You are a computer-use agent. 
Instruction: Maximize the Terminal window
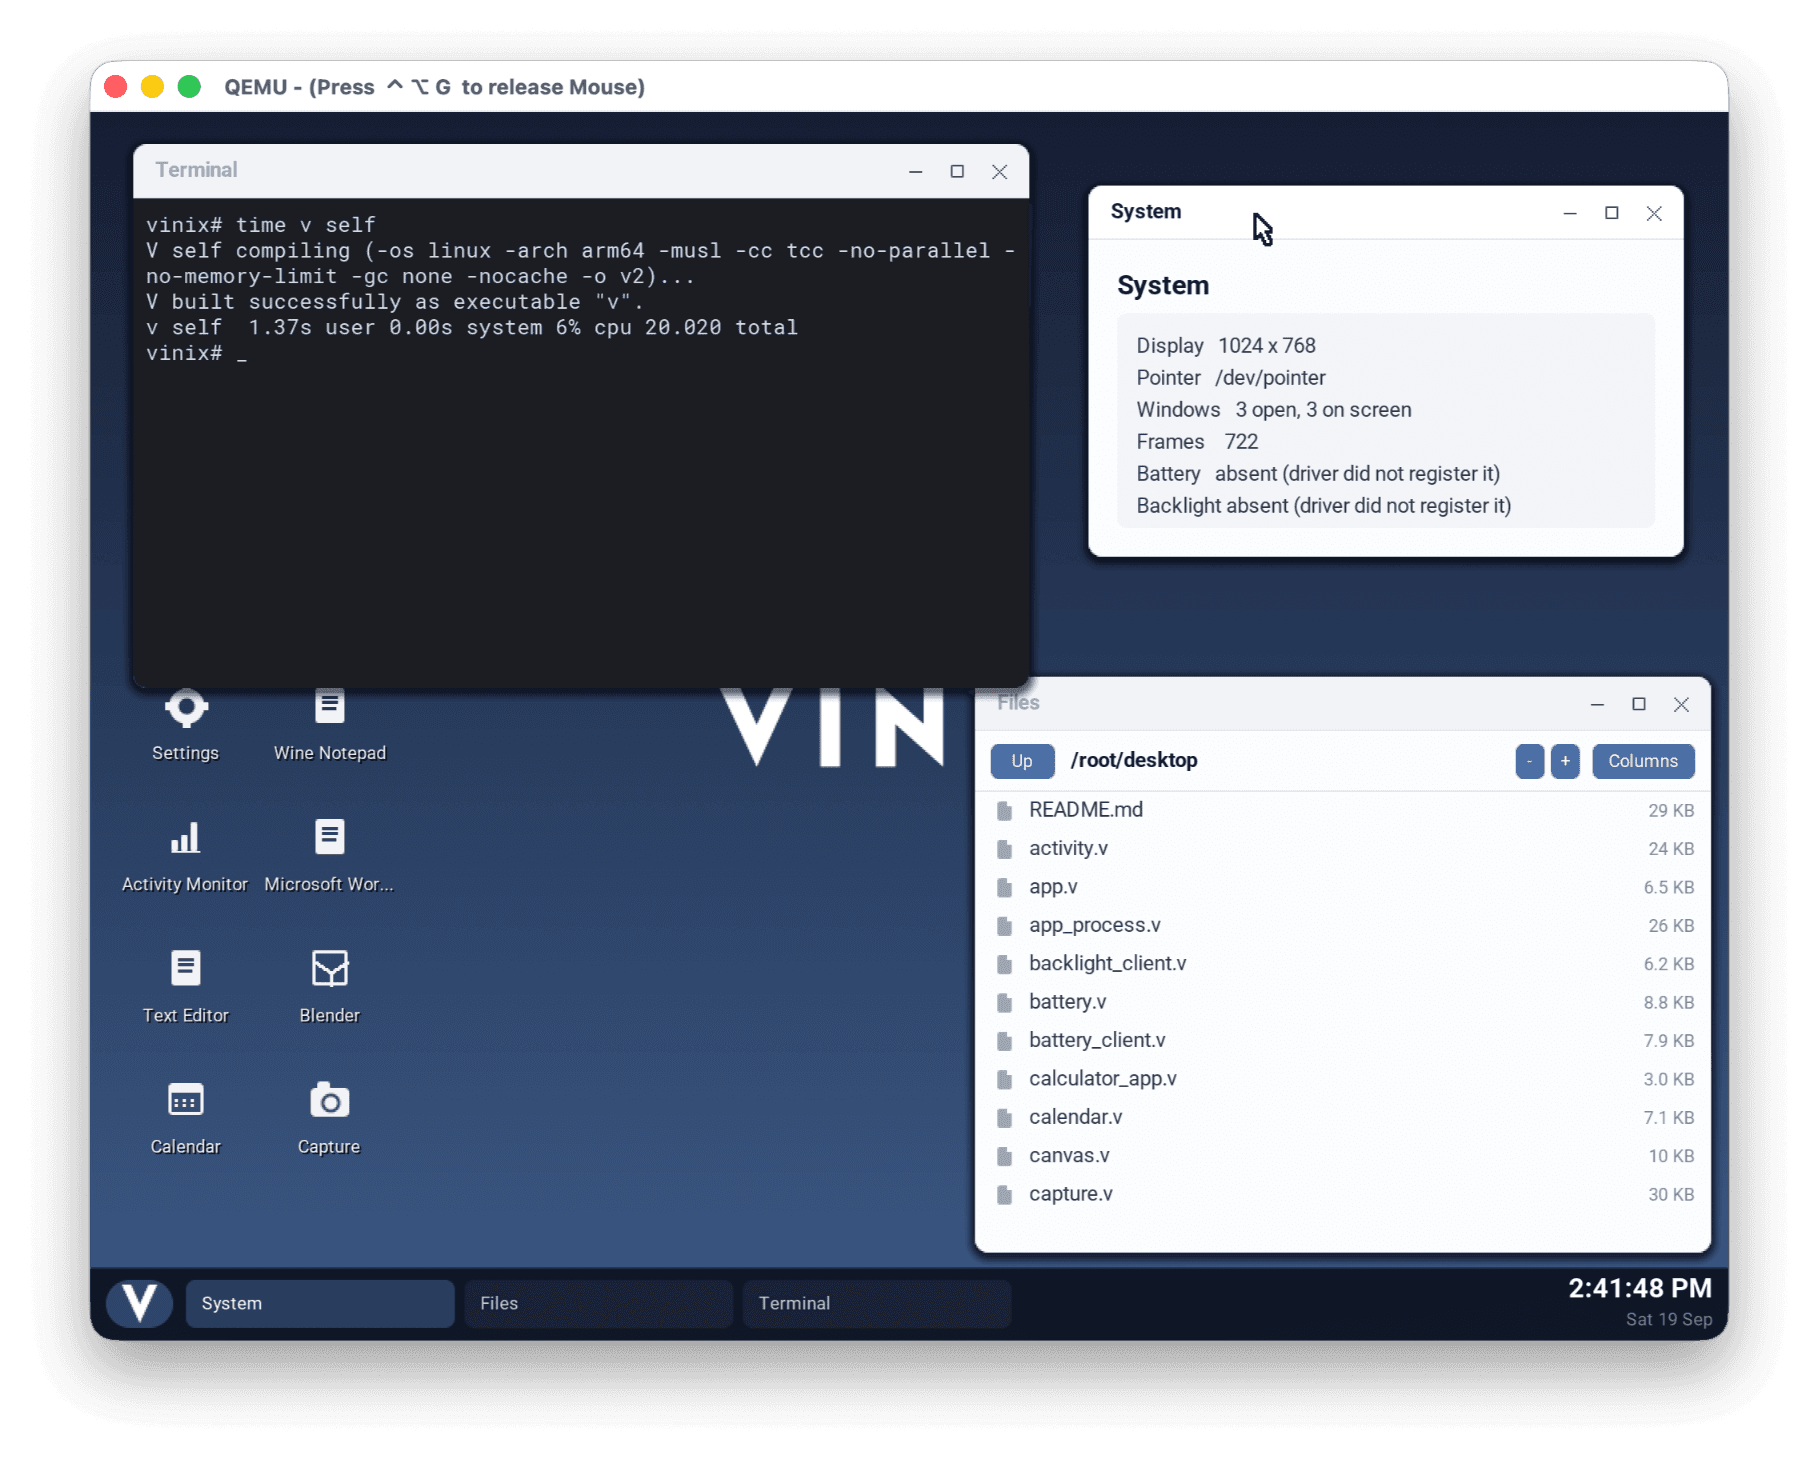[957, 172]
